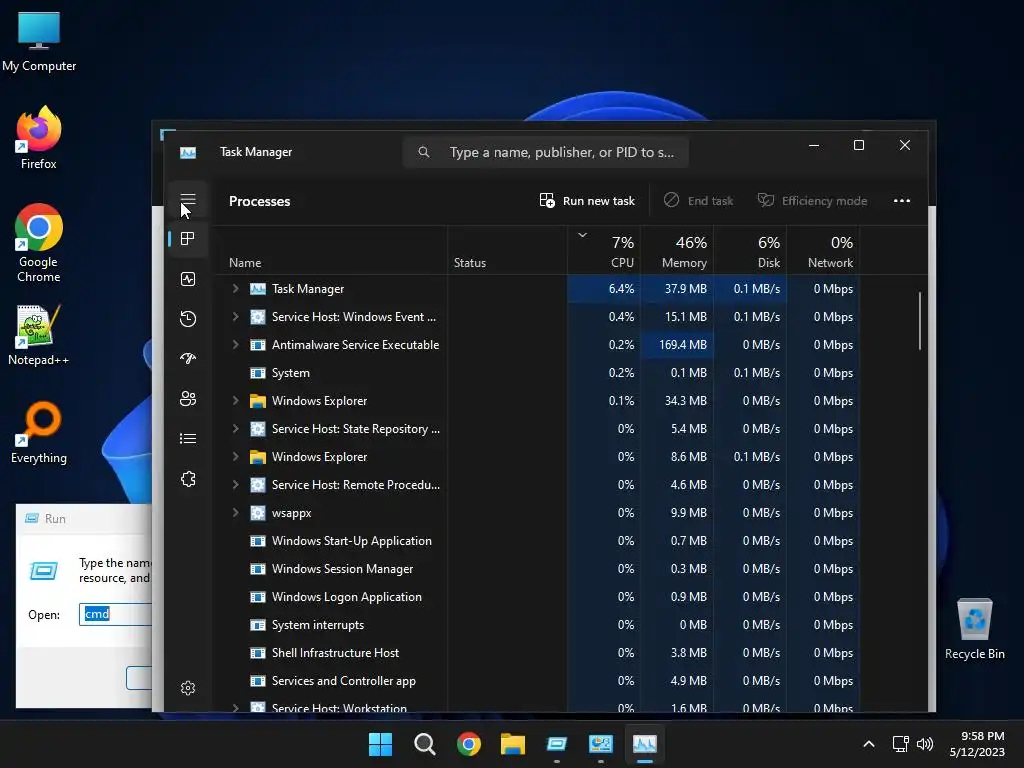Image resolution: width=1024 pixels, height=768 pixels.
Task: Click the wsappx process gear icon
Action: click(x=258, y=513)
